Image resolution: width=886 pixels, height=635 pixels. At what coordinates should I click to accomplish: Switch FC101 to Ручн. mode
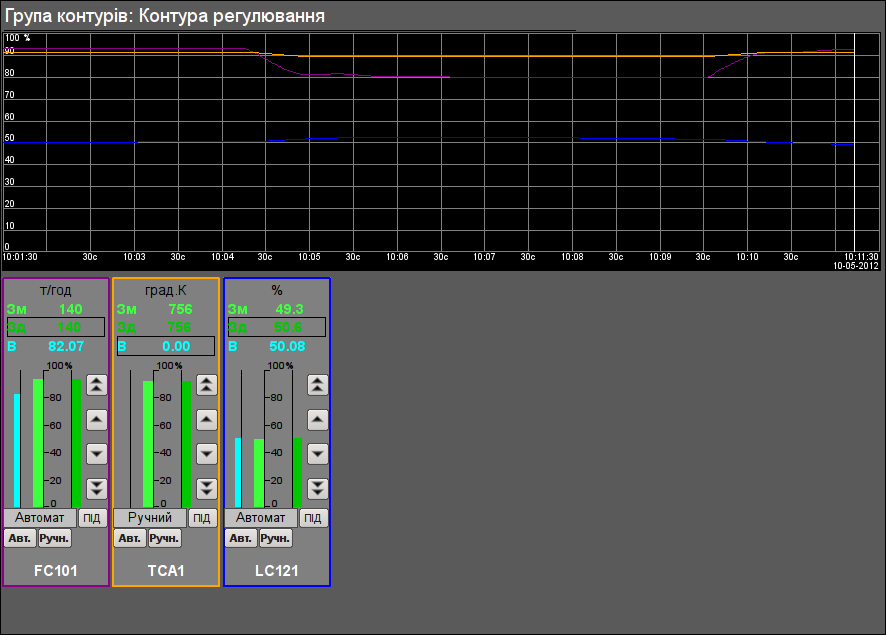pos(54,538)
